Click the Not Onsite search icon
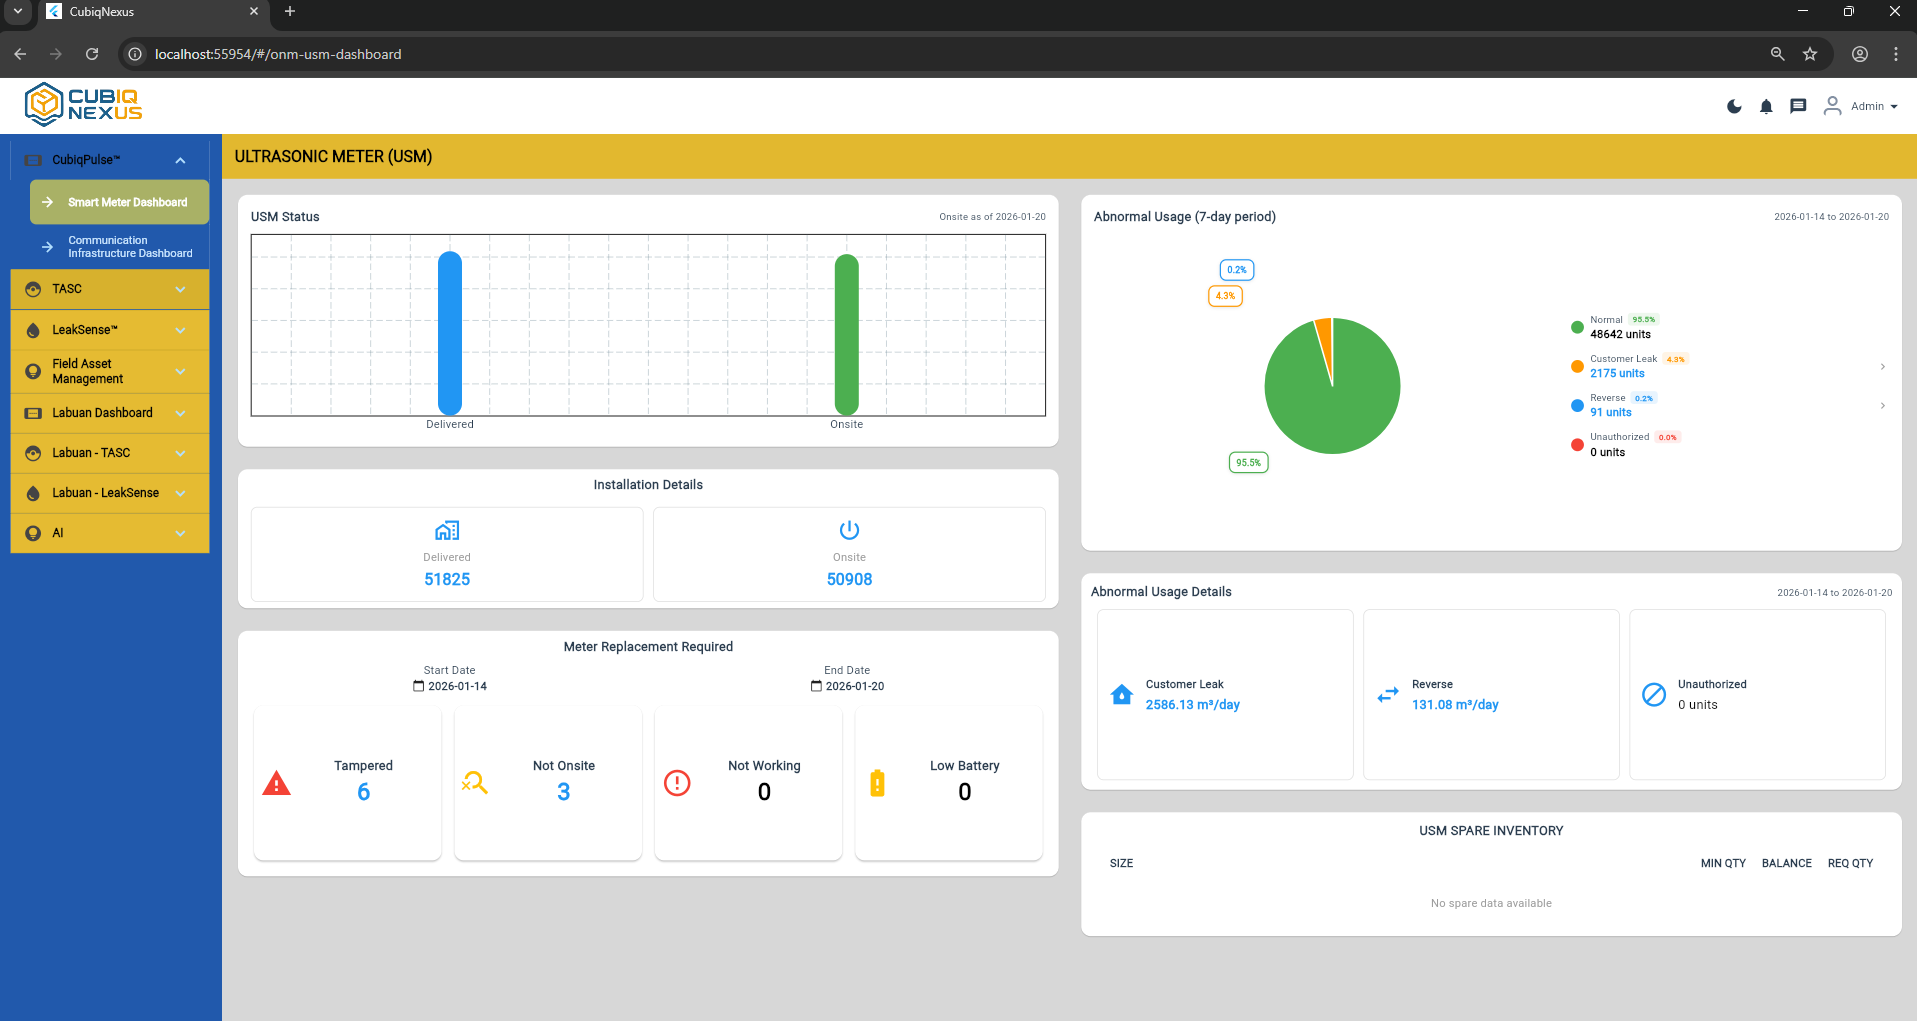Viewport: 1917px width, 1021px height. click(475, 783)
